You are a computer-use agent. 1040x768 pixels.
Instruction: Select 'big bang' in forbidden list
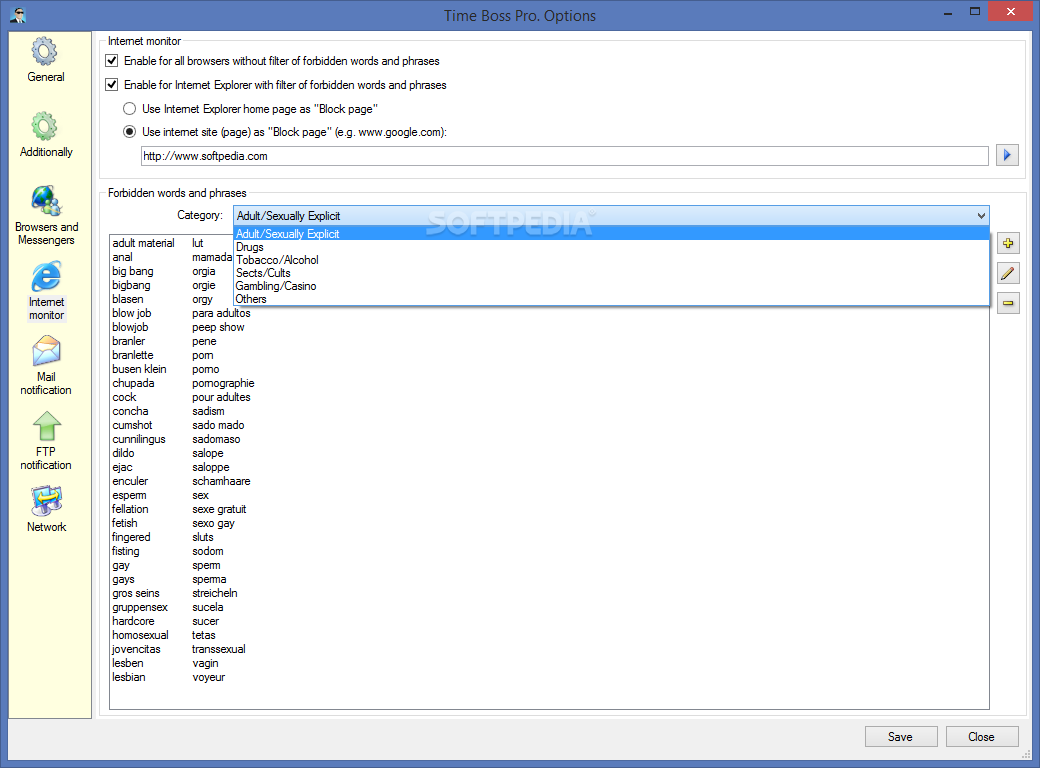coord(133,271)
